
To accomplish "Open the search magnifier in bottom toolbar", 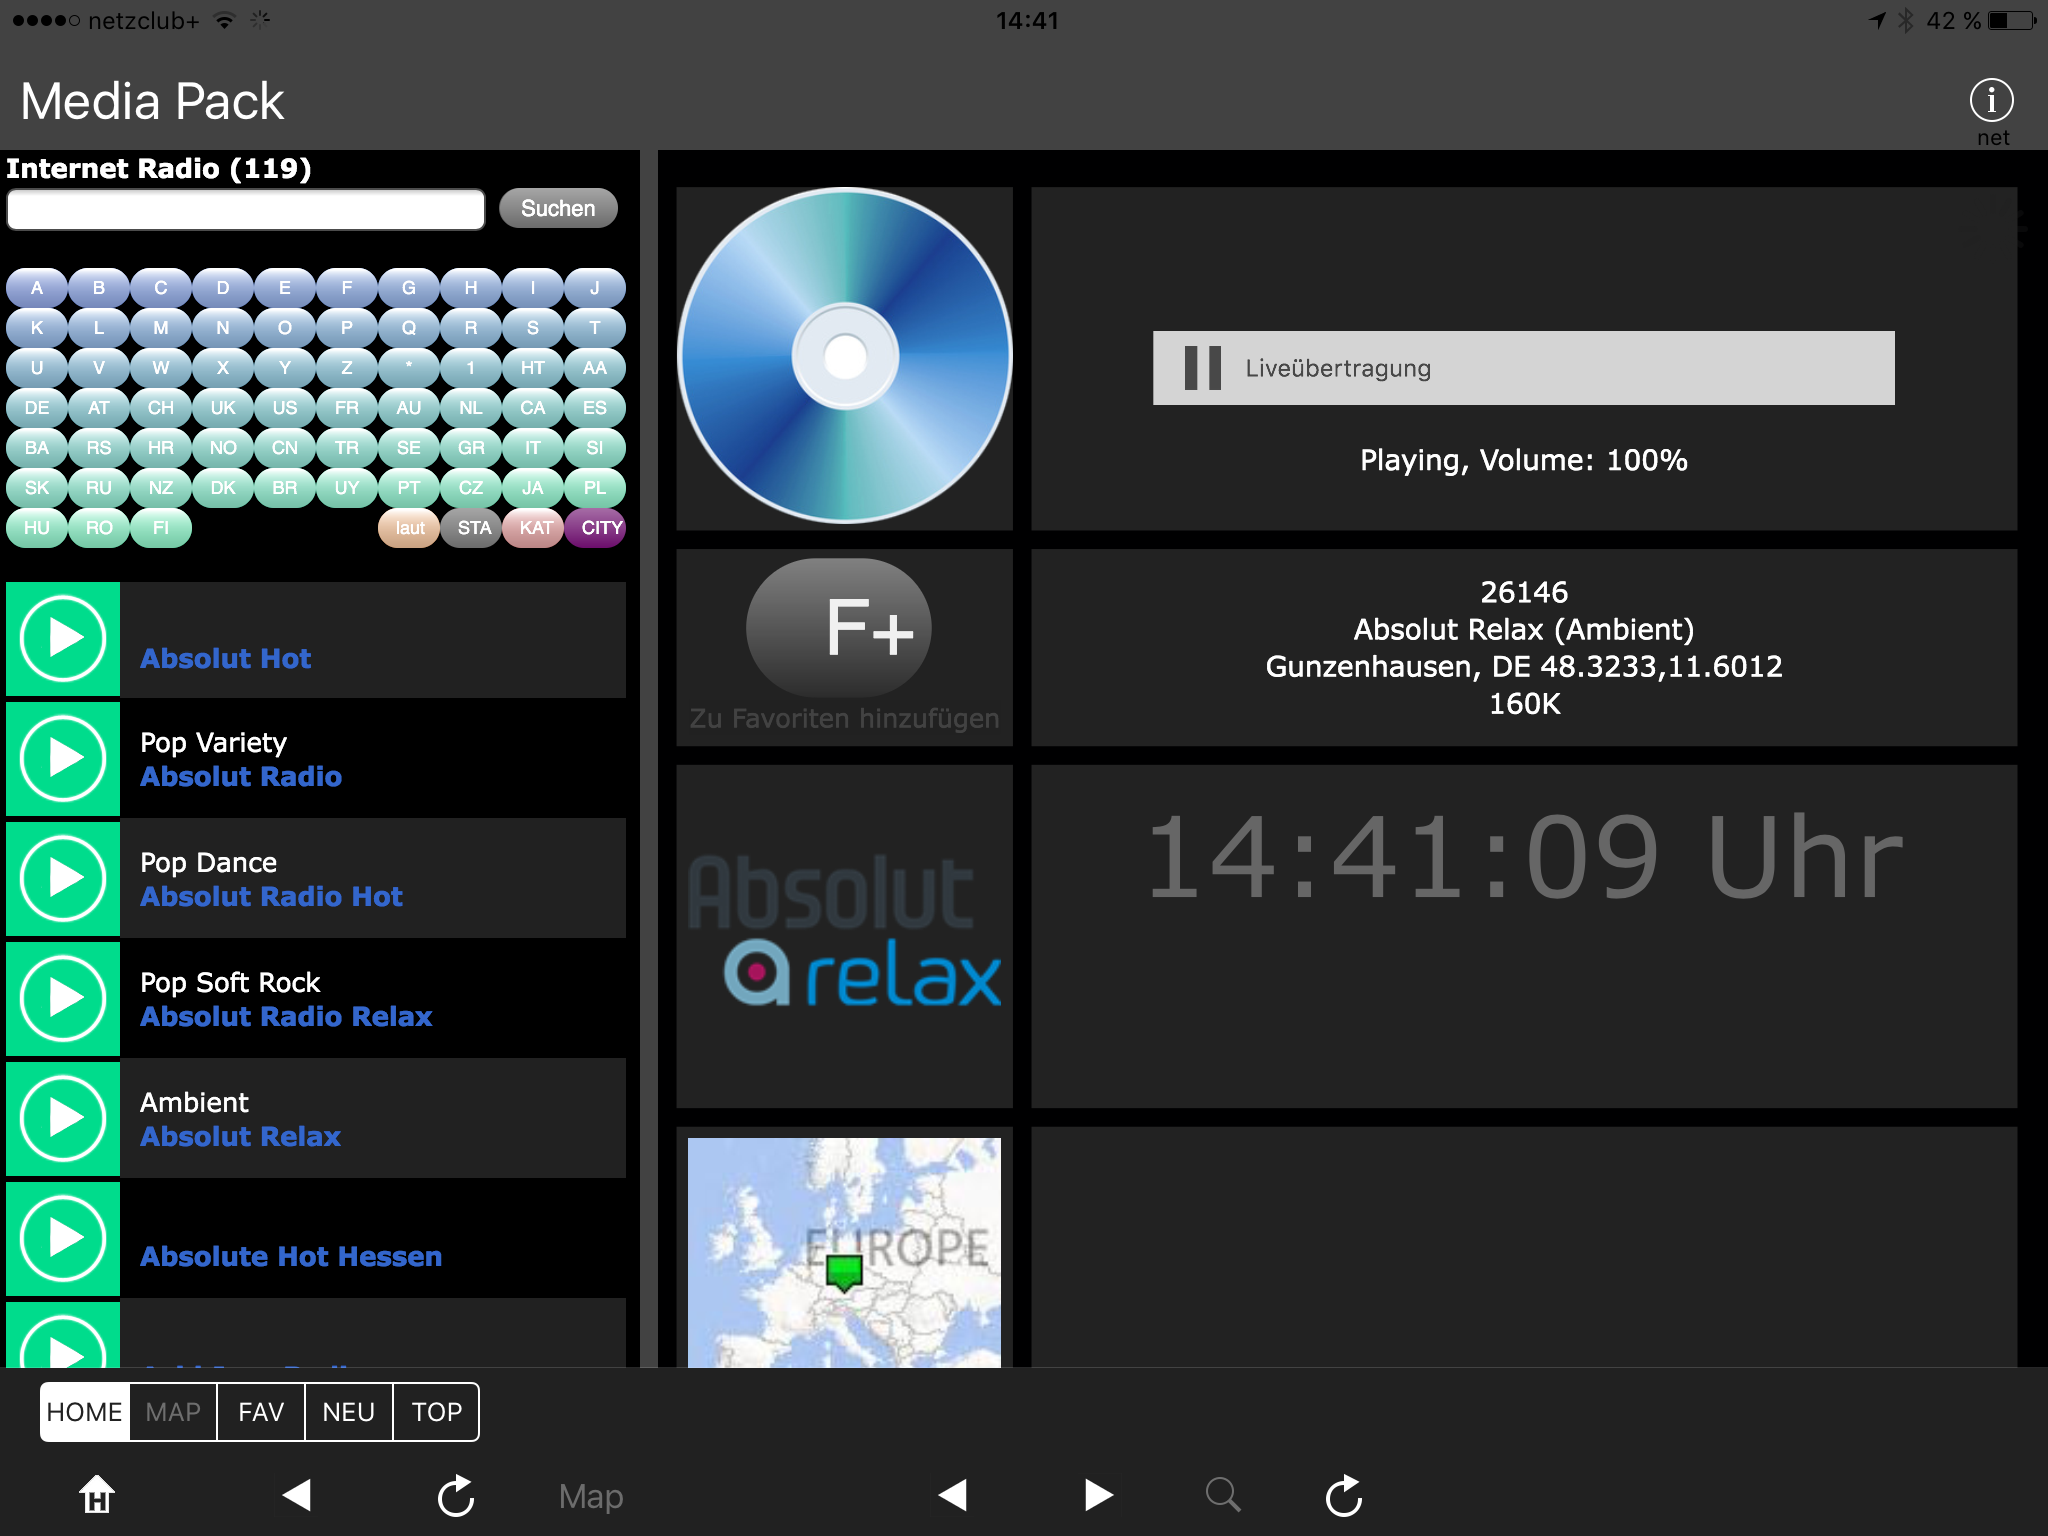I will [1222, 1495].
